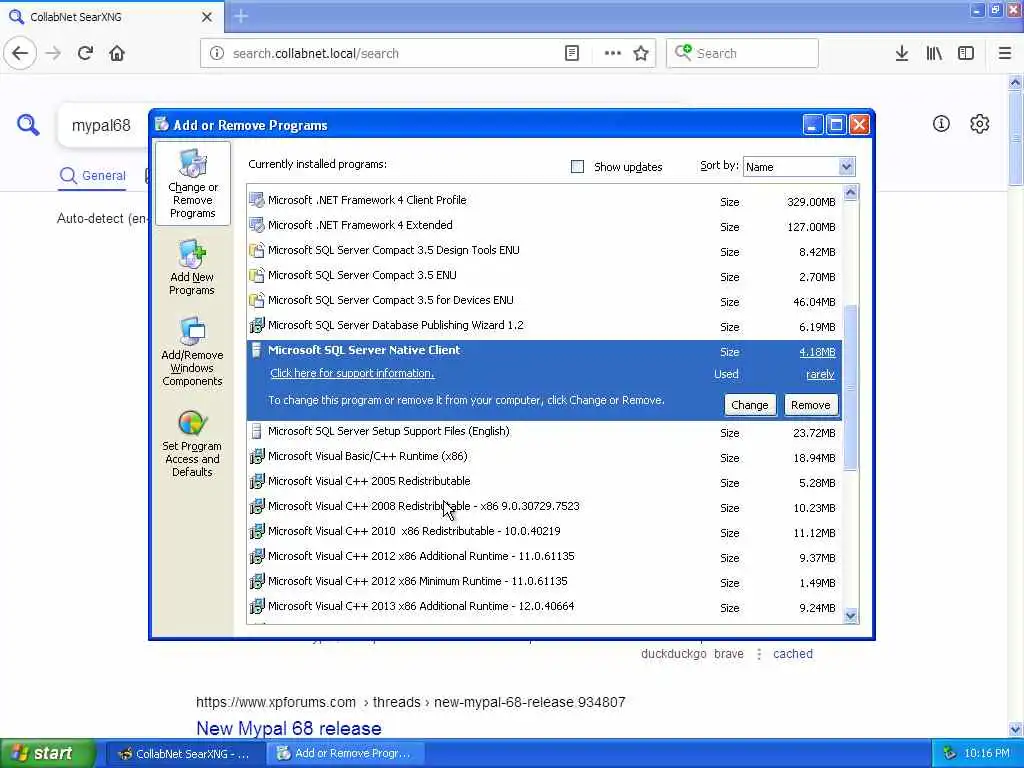
Task: Reload the page in Firefox
Action: 85,53
